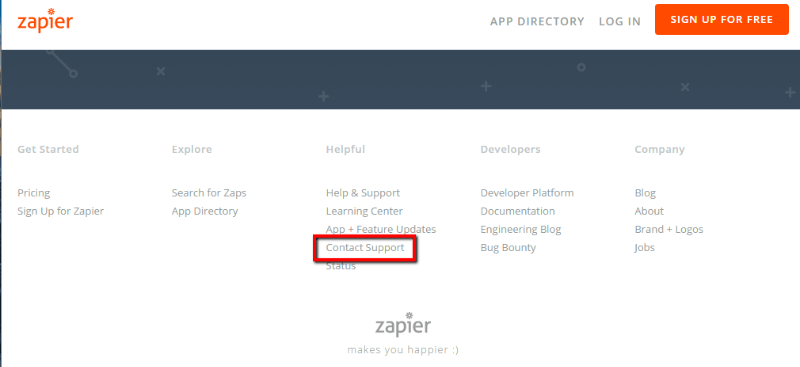Open the About page link
800x367 pixels.
click(x=649, y=211)
